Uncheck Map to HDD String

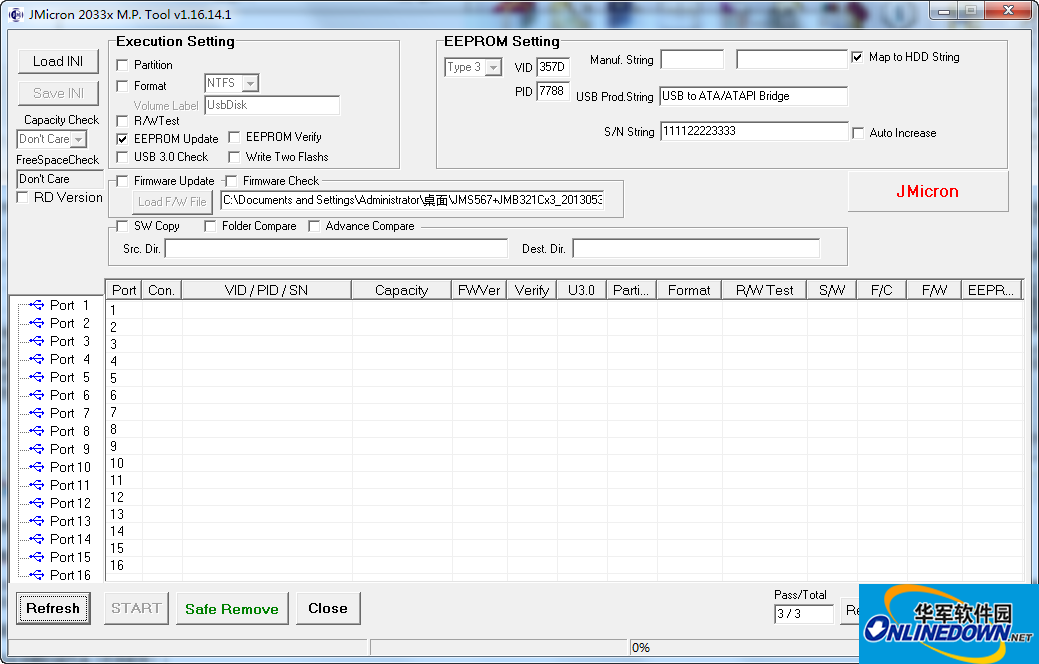tap(857, 57)
